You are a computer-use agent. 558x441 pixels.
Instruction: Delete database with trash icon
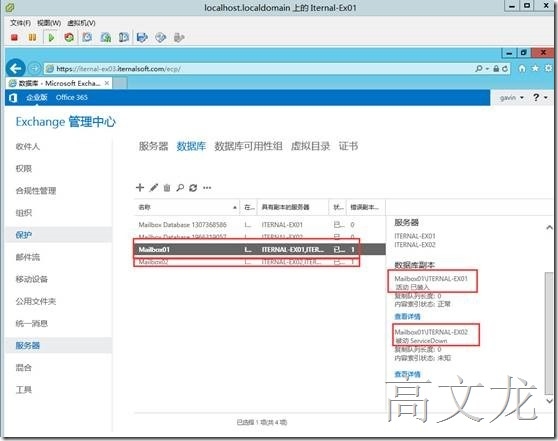(x=167, y=188)
